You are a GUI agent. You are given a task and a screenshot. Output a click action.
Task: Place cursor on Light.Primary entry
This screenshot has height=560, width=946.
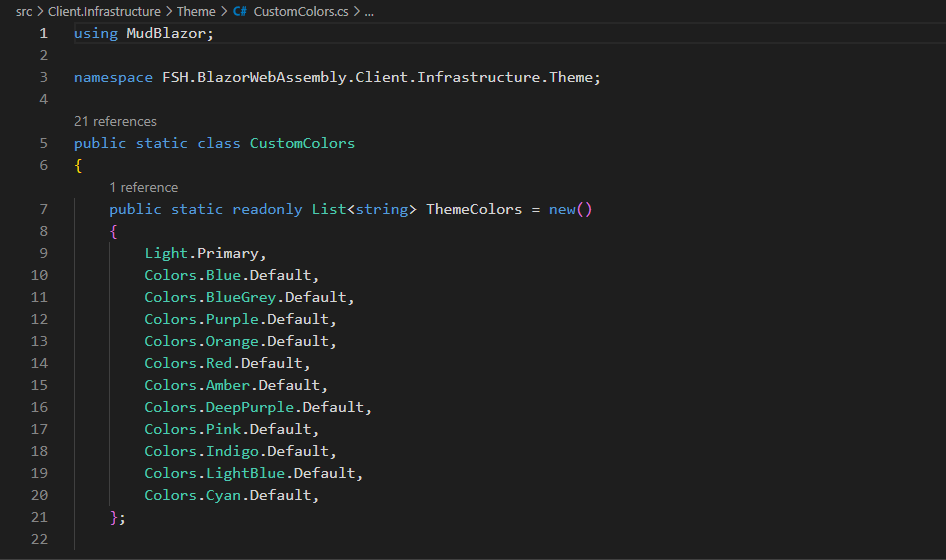[205, 253]
